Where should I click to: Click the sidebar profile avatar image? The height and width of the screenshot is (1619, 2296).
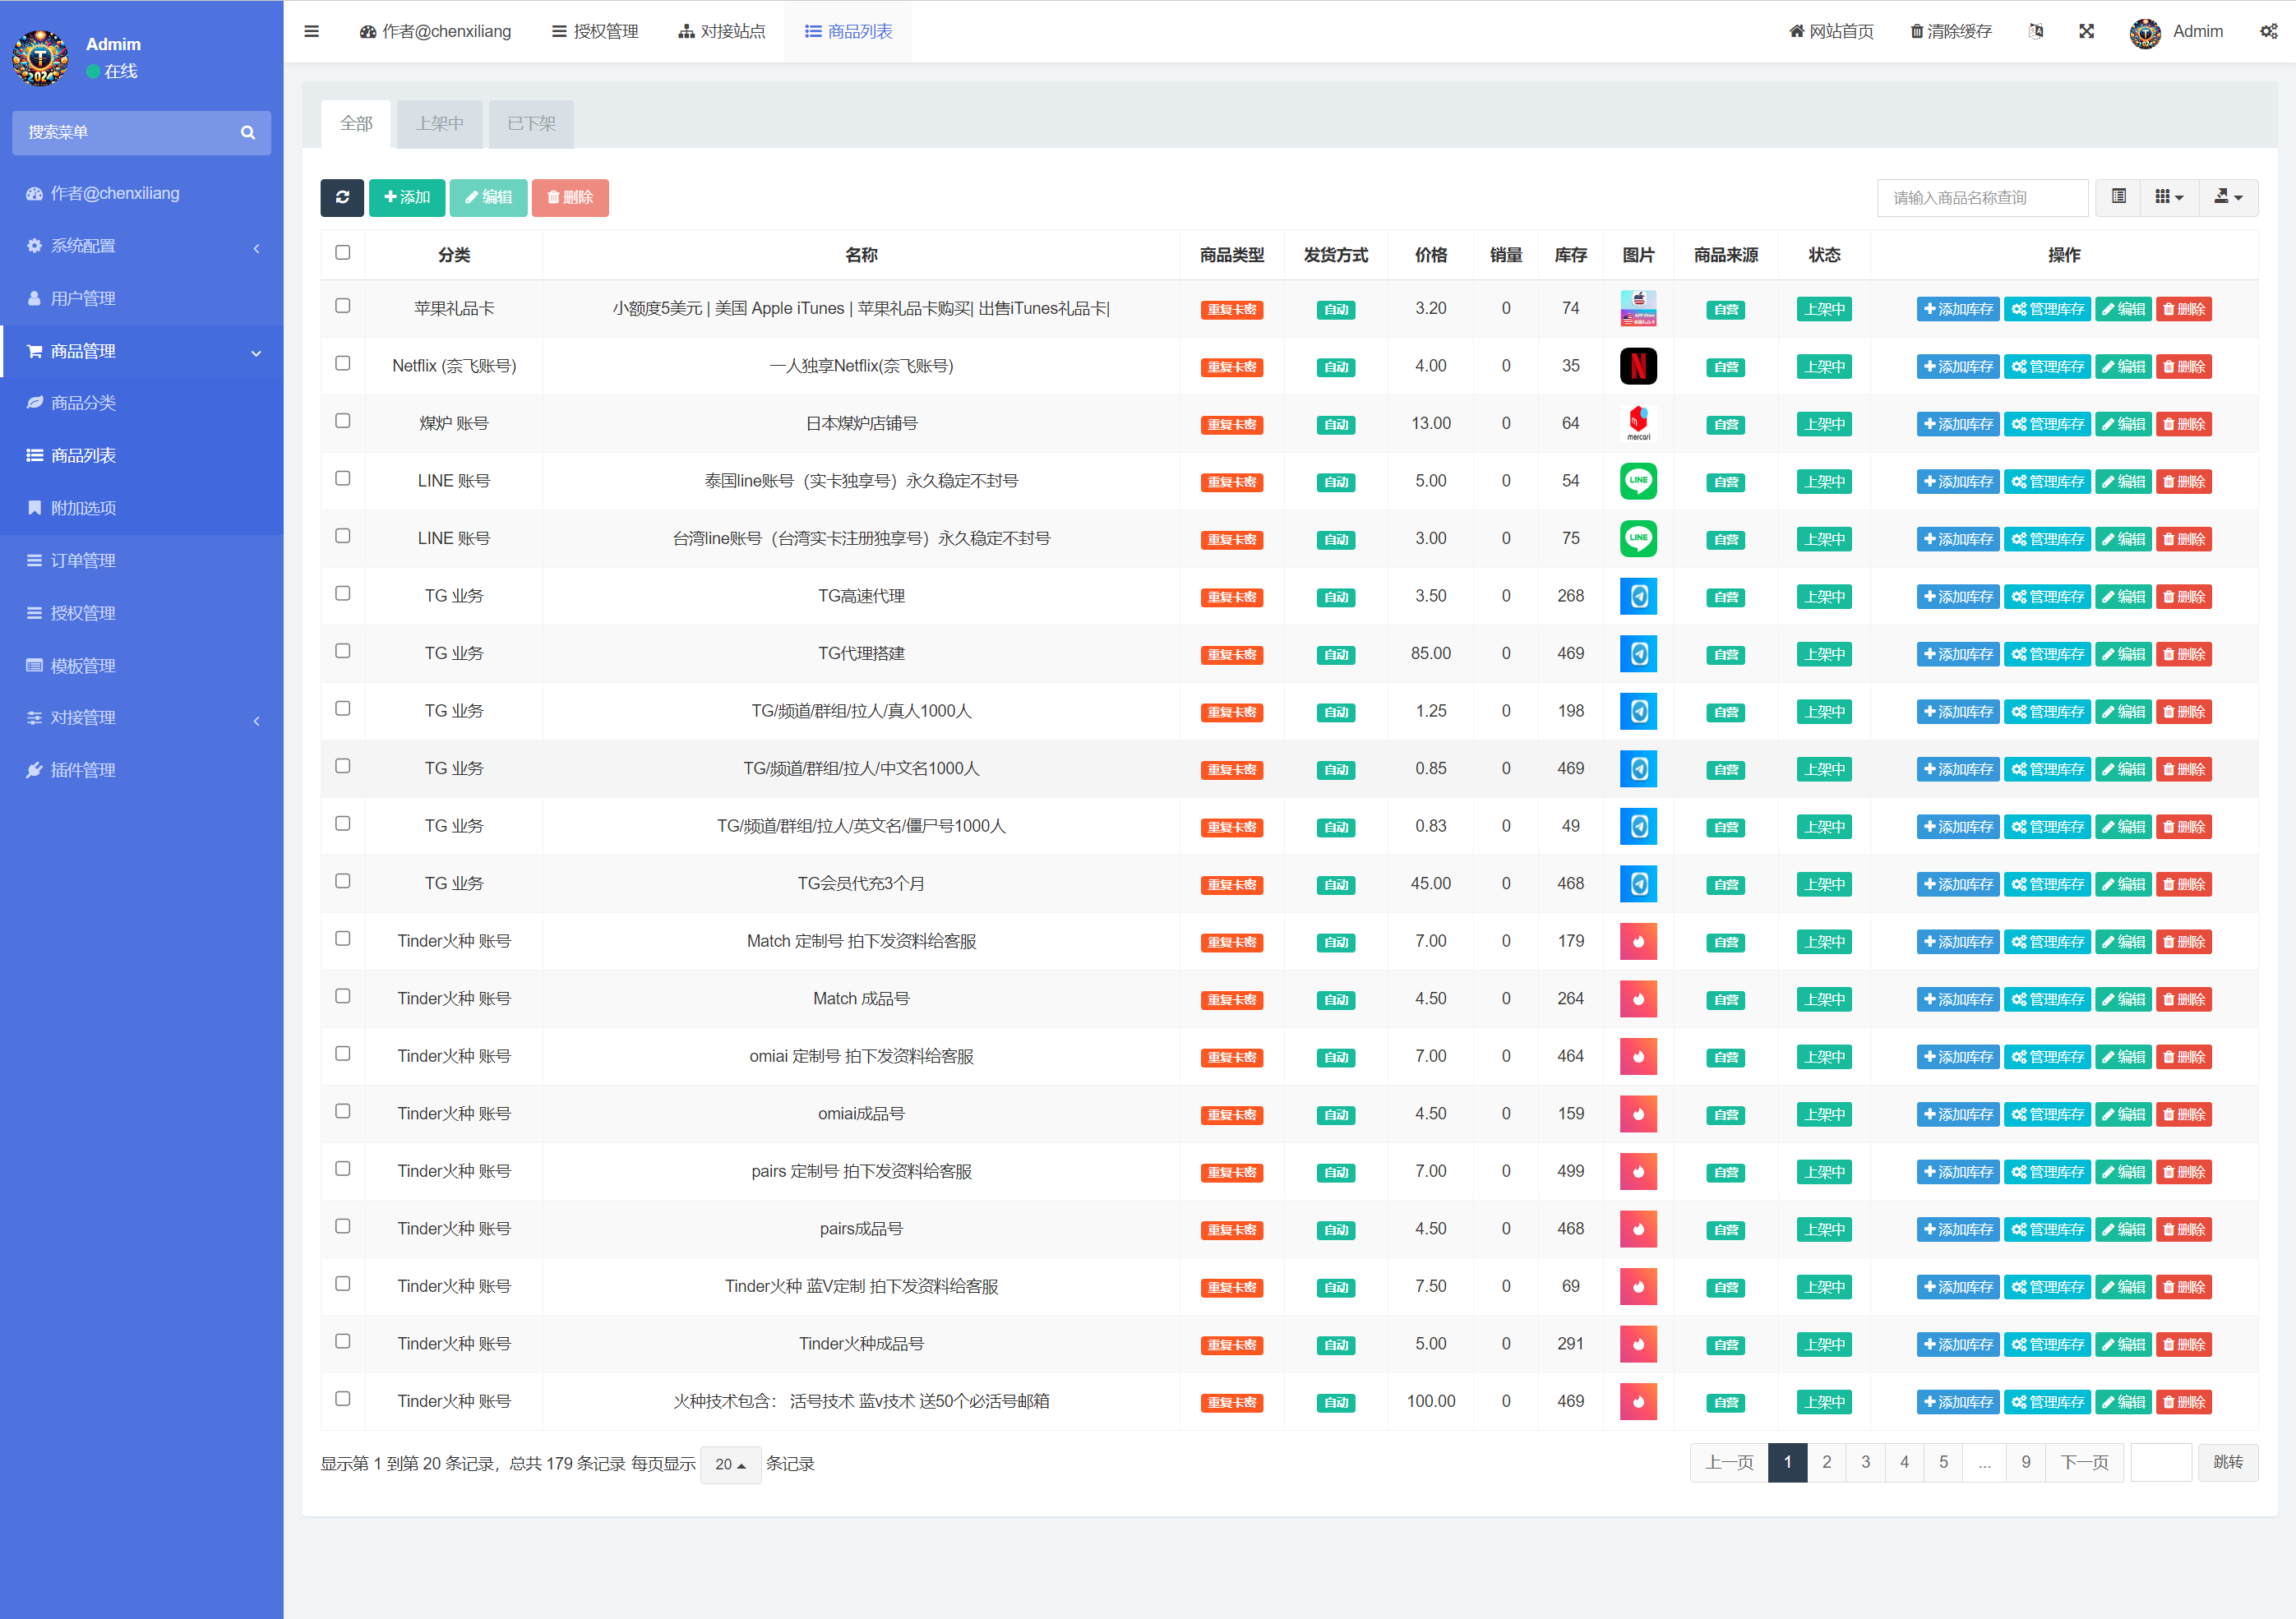coord(41,58)
